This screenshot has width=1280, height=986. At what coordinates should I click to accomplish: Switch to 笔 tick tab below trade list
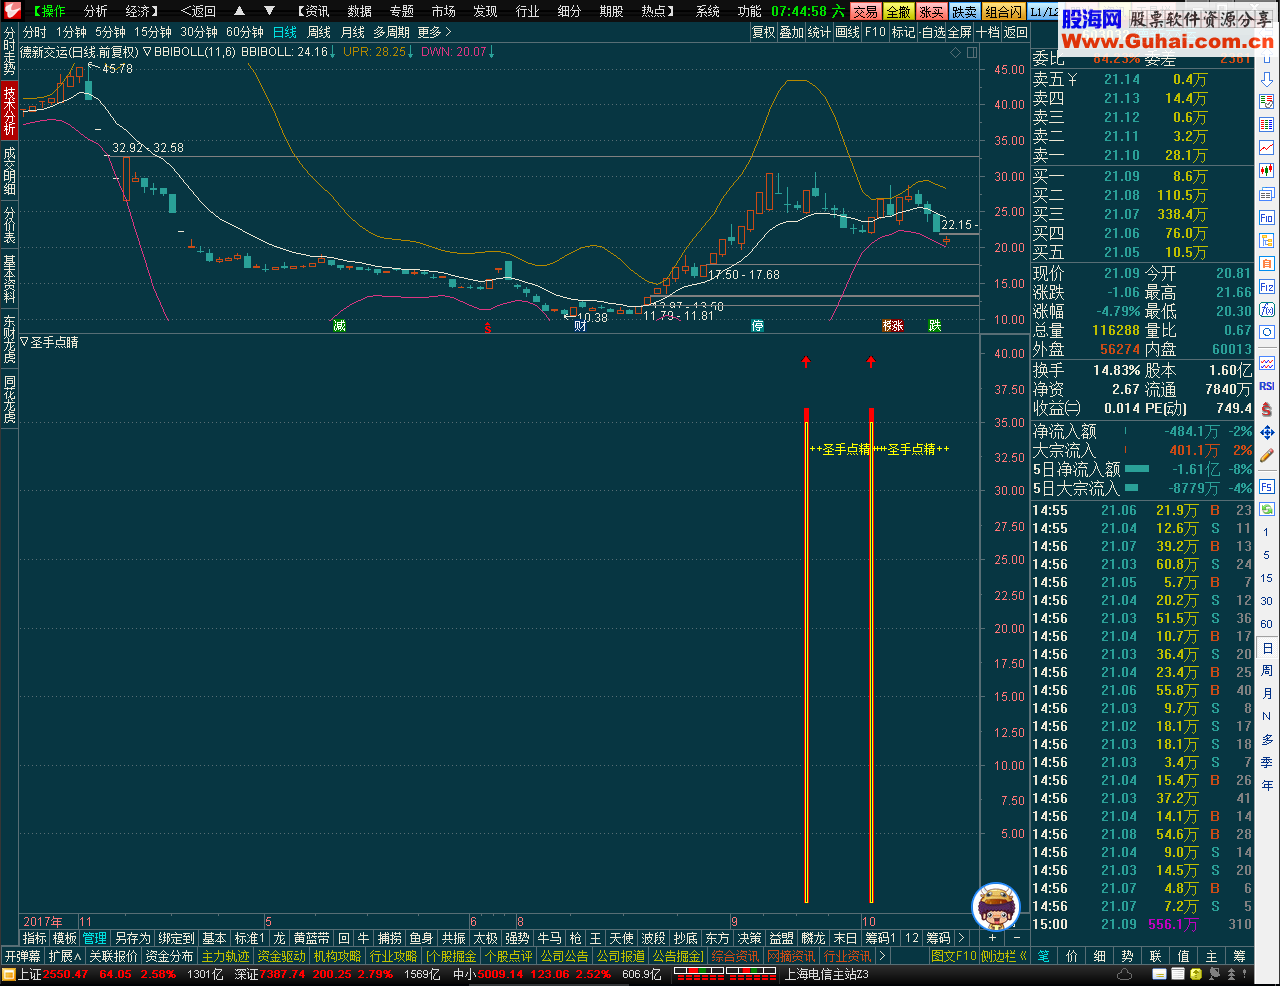[1043, 956]
